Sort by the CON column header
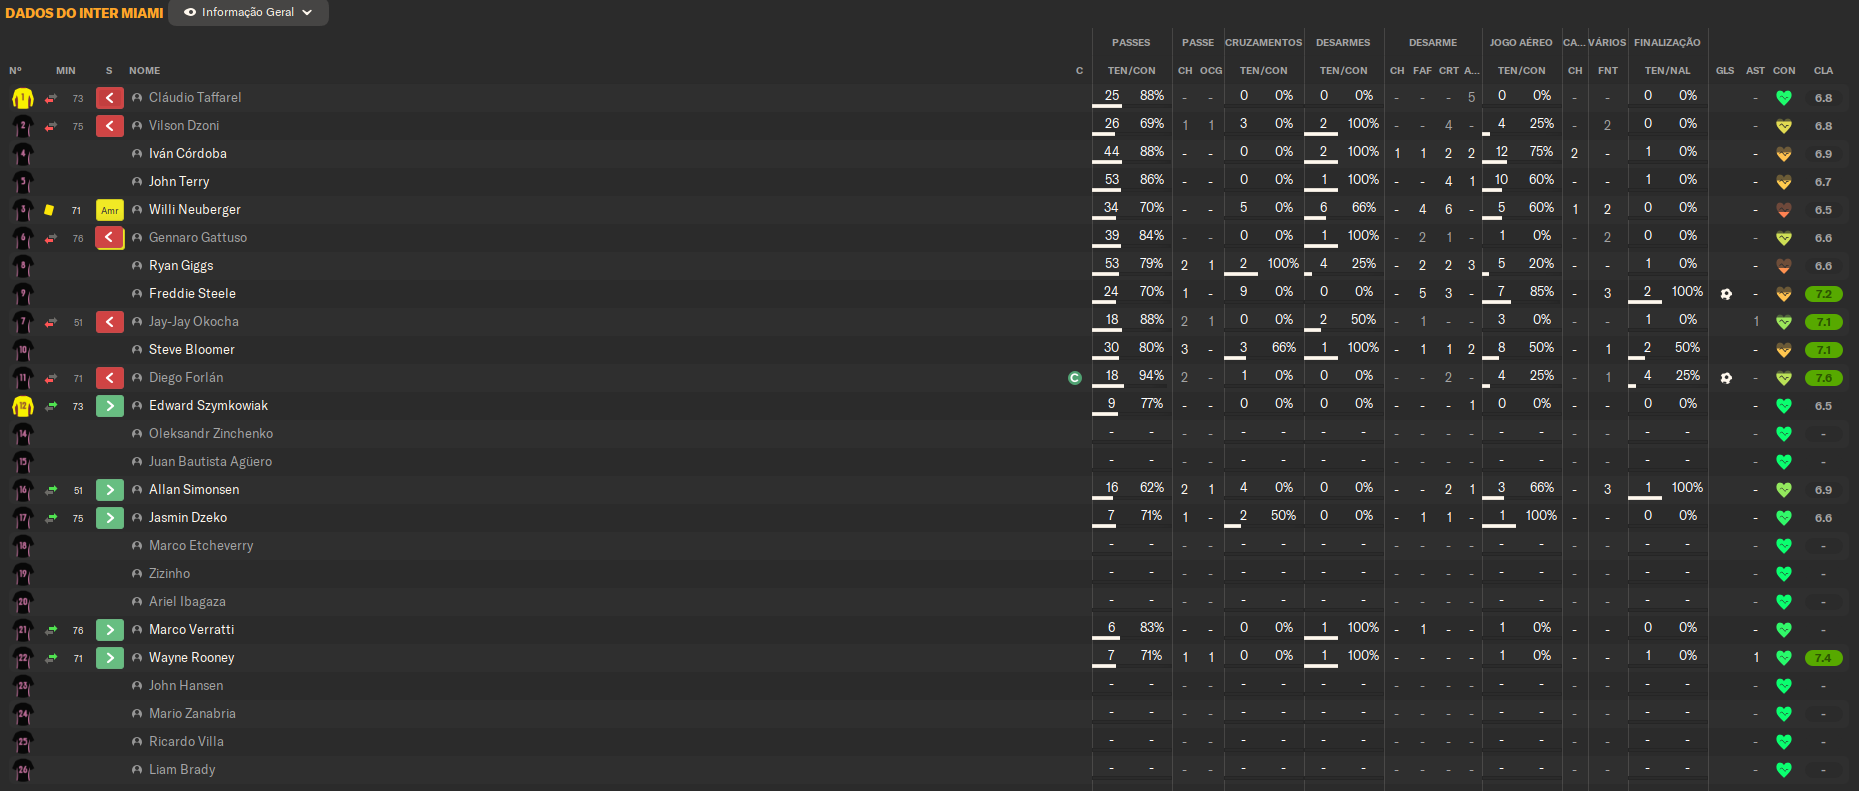This screenshot has width=1859, height=791. [1784, 71]
